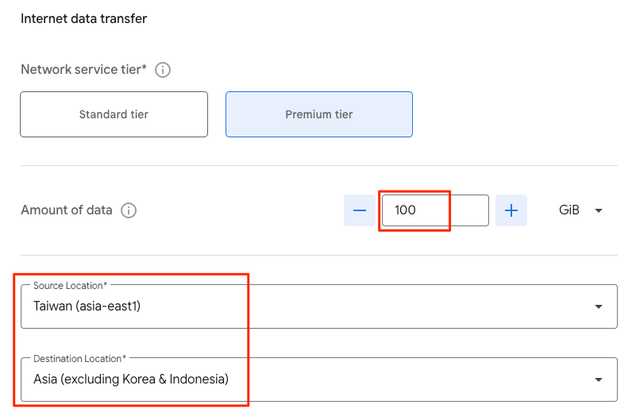Click the Source Location field label
Screen dimensions: 640x420
tap(70, 286)
